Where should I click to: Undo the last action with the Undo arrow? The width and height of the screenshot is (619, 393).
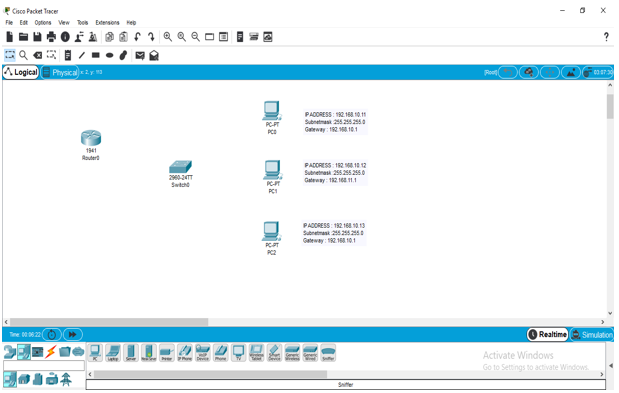(x=137, y=37)
